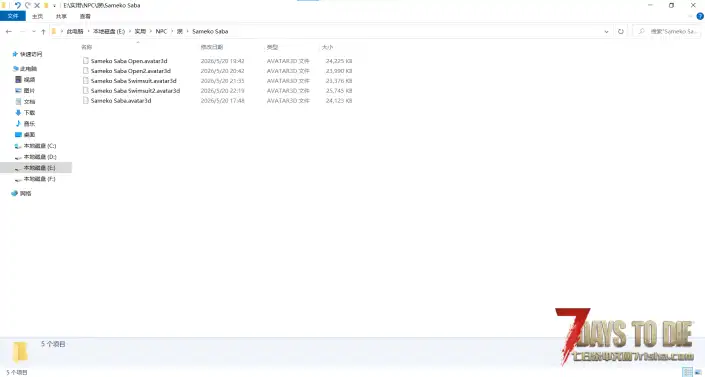
Task: Click the size cell 24,123 KB
Action: pyautogui.click(x=339, y=101)
